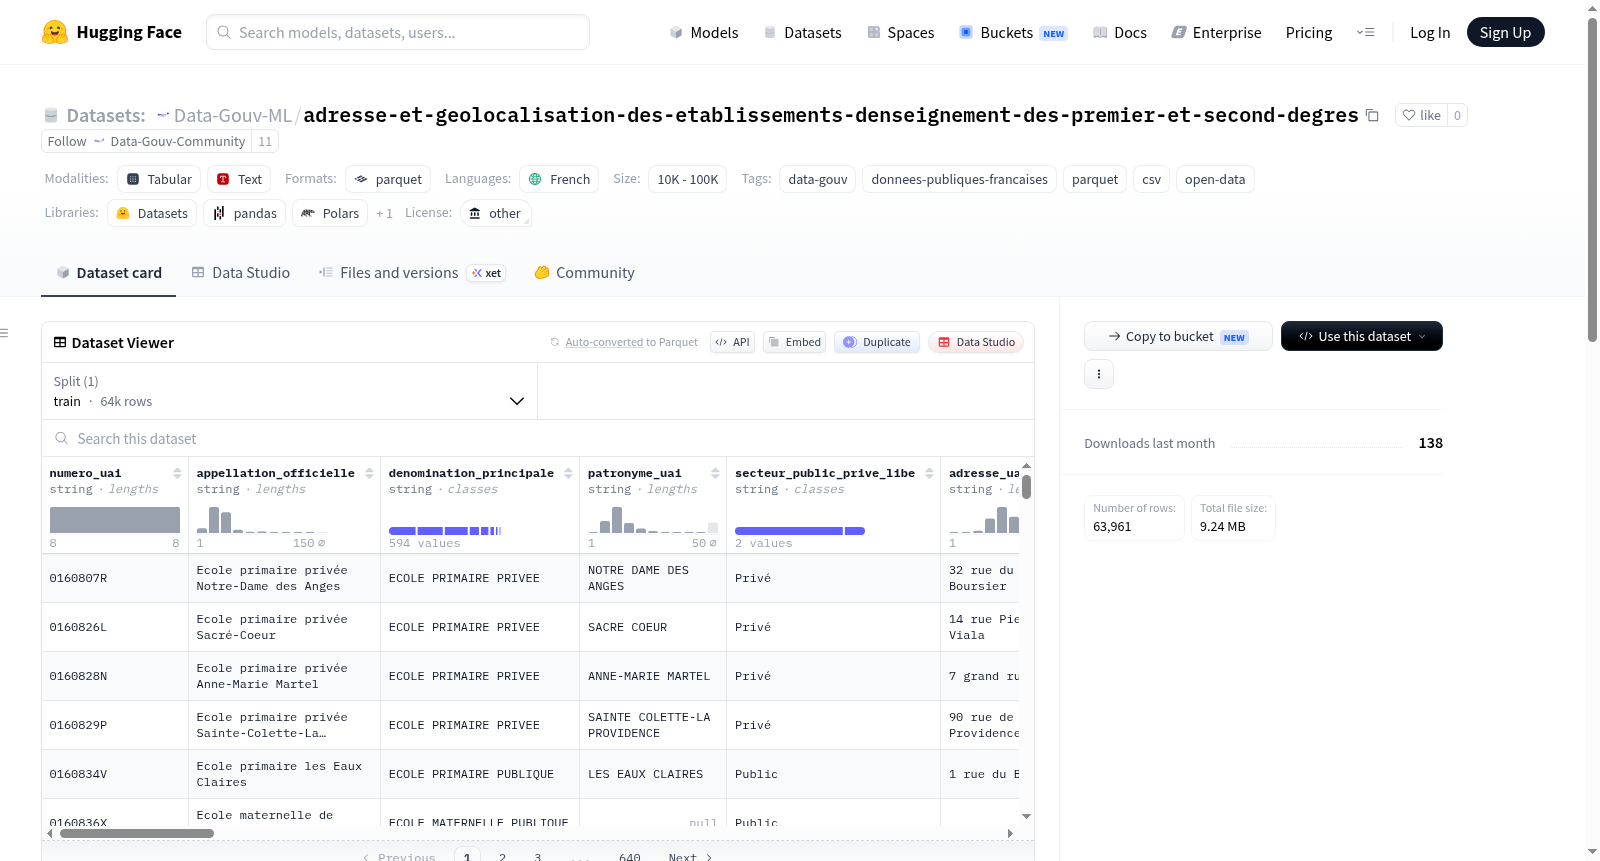
Task: Copy dataset name with copy icon
Action: coord(1372,115)
